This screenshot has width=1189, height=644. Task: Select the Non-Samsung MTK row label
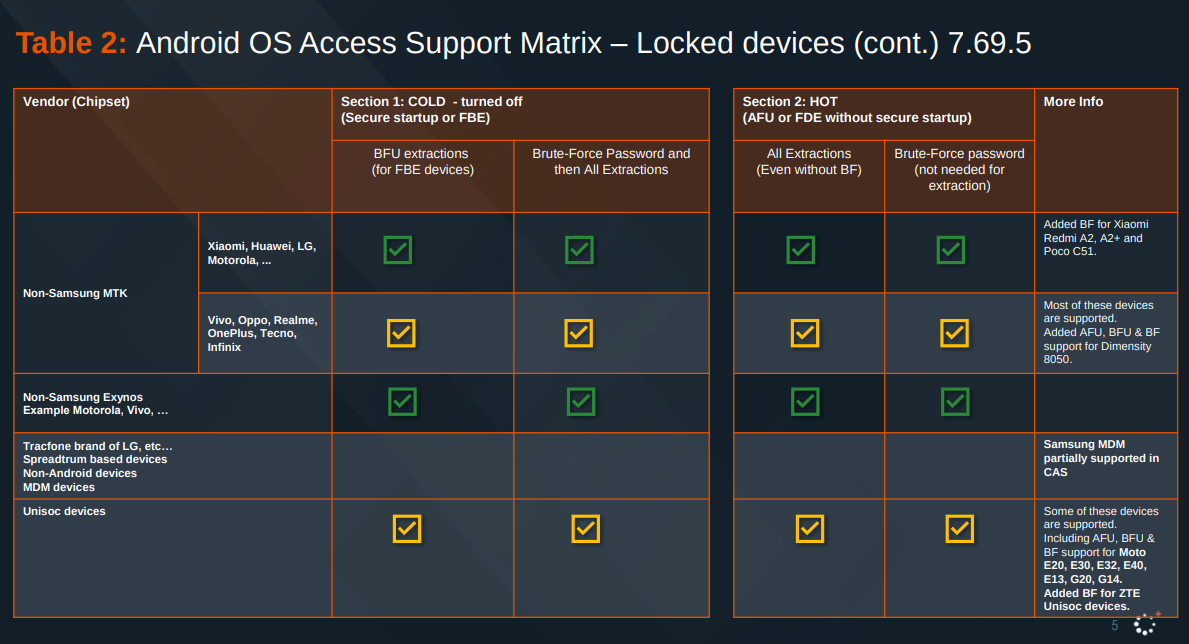pos(75,293)
